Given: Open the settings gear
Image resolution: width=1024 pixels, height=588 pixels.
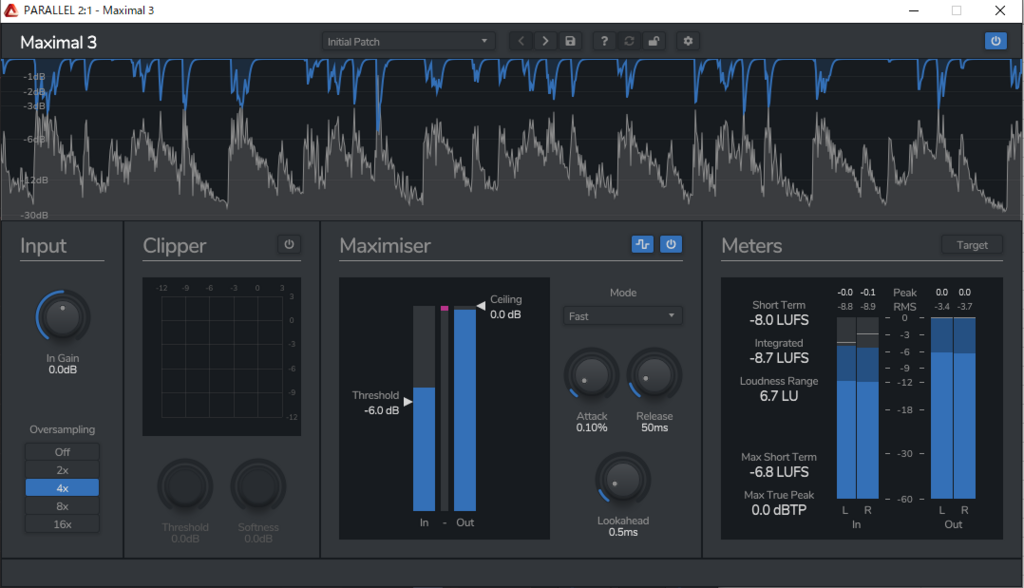Looking at the screenshot, I should click(688, 41).
